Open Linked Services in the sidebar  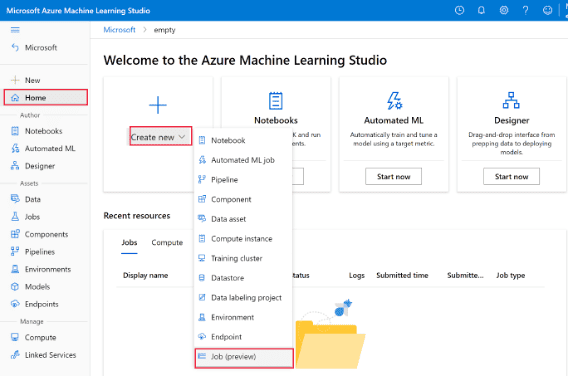43,355
